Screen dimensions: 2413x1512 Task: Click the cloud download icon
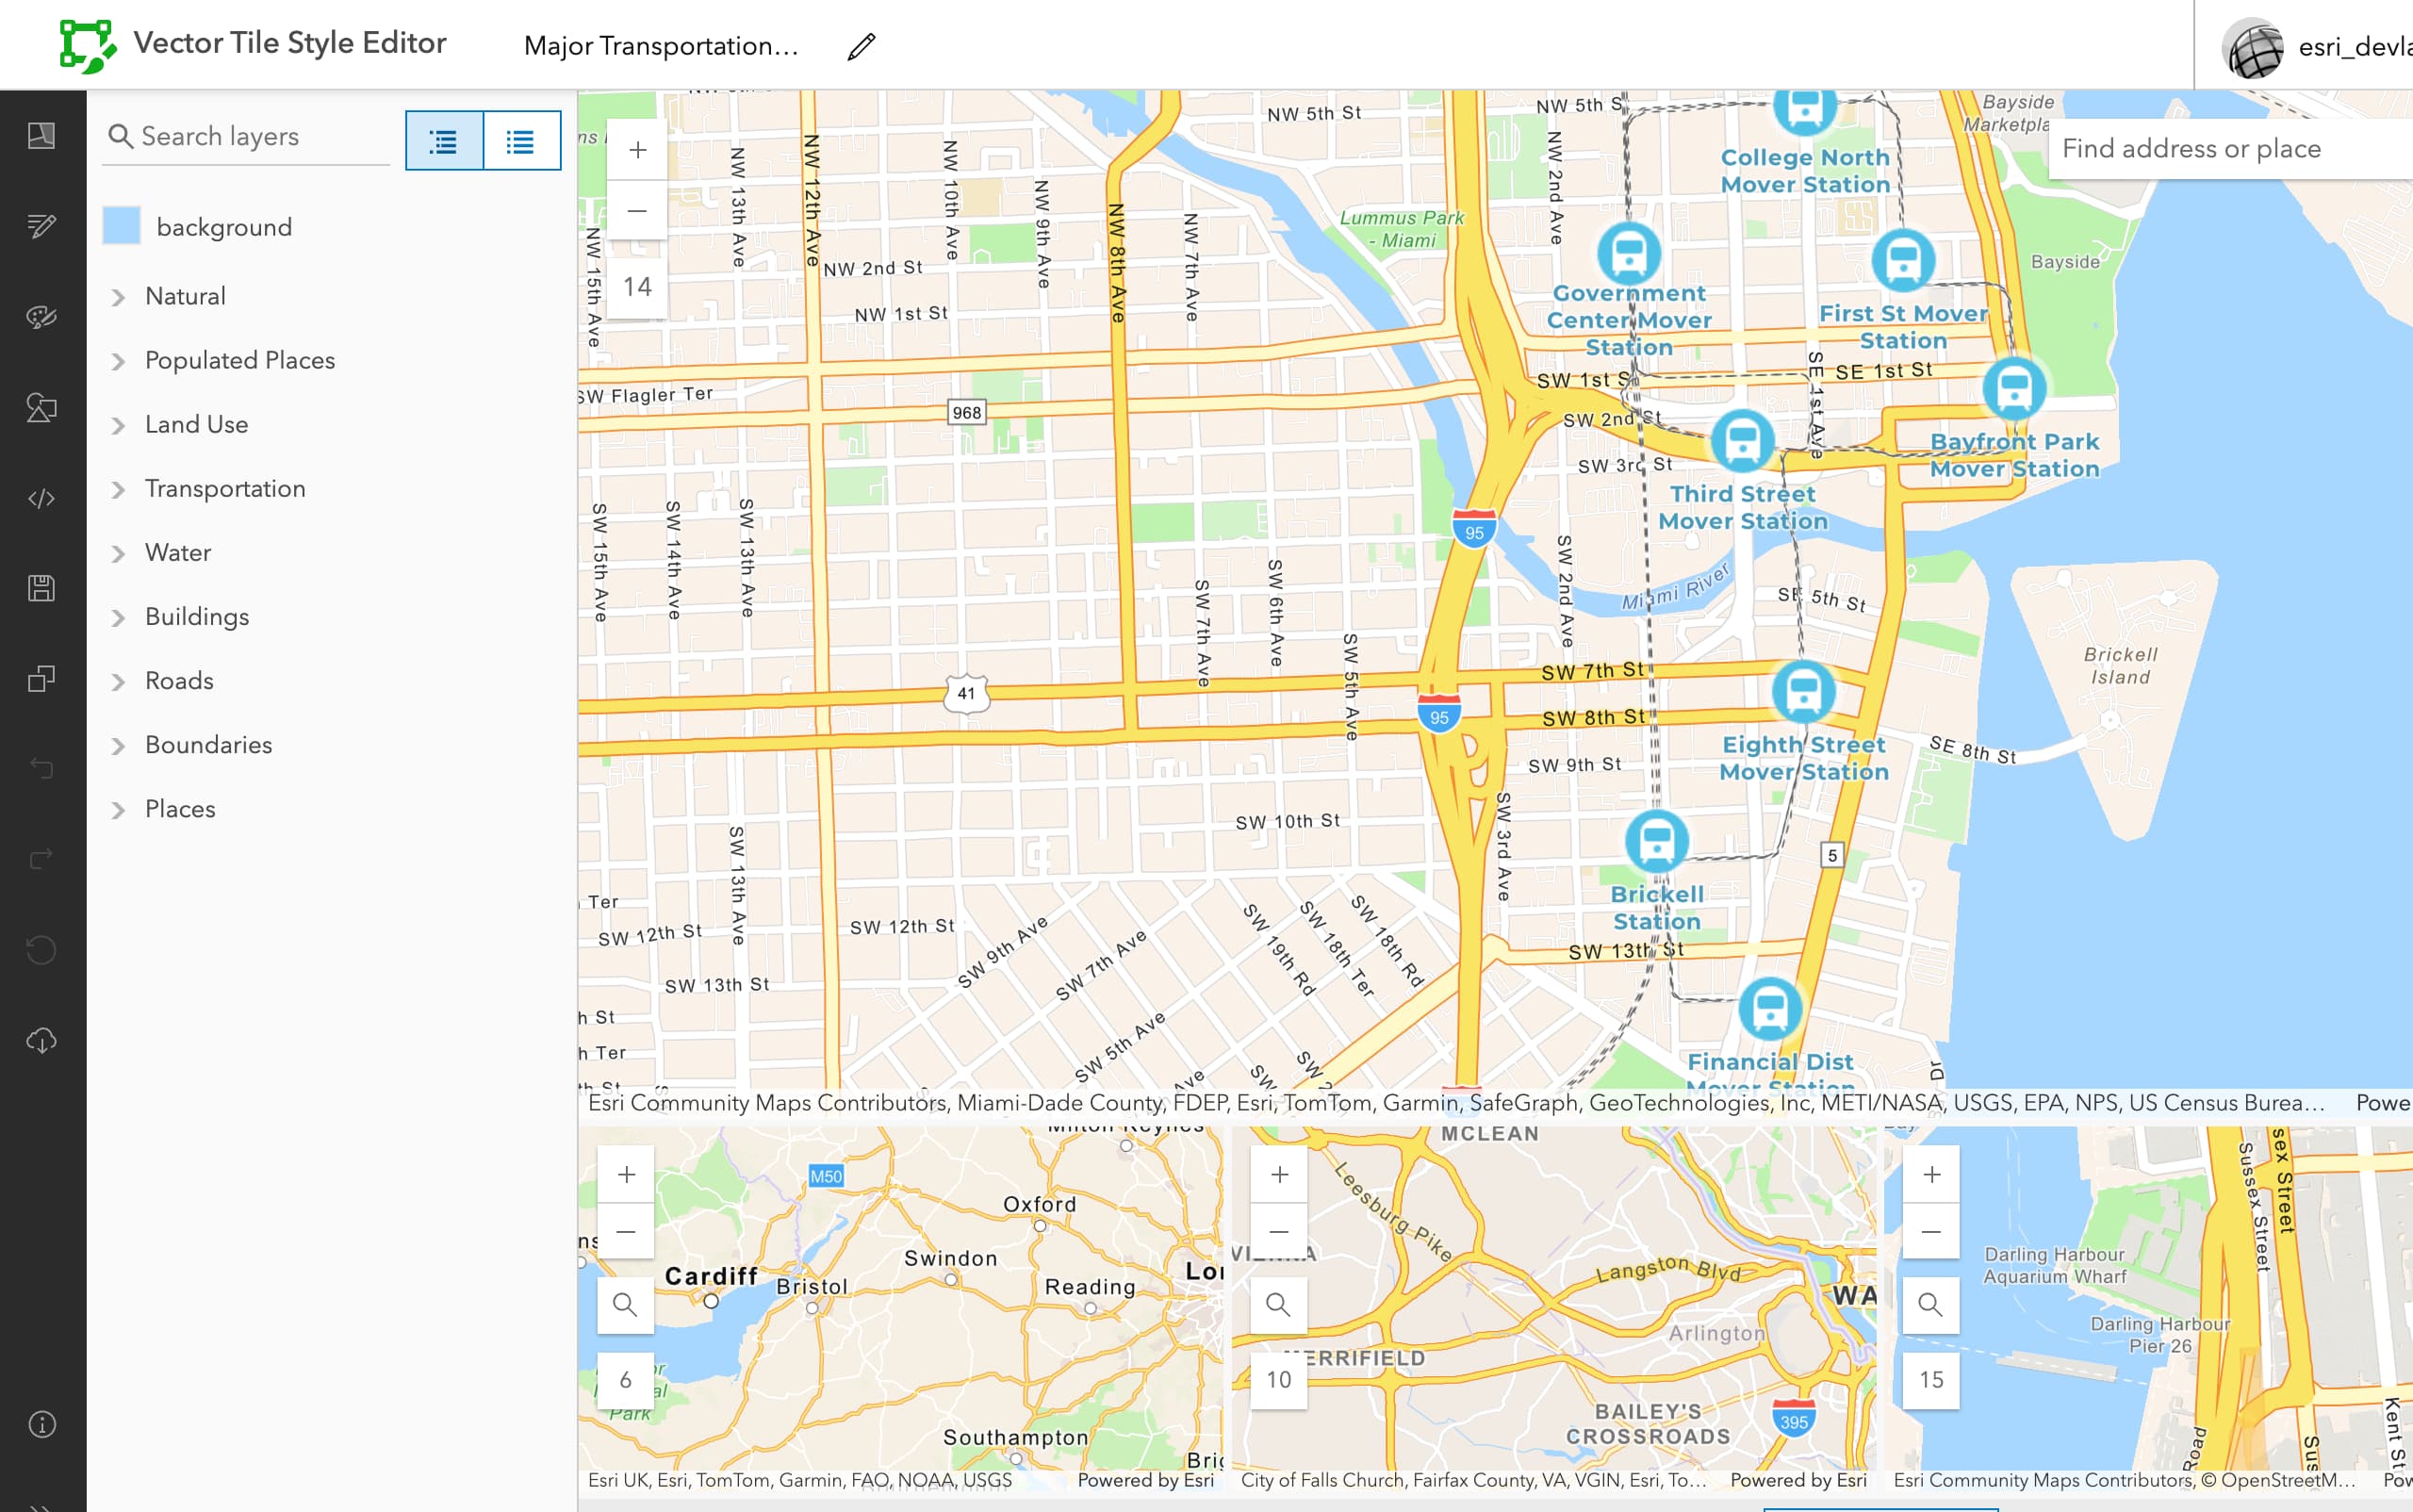click(41, 1040)
